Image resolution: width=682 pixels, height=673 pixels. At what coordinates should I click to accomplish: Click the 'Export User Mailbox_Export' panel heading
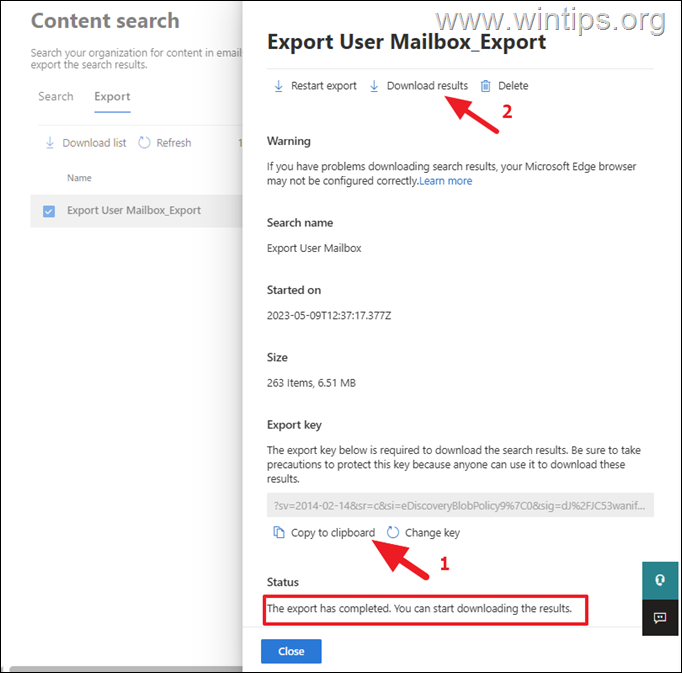406,42
